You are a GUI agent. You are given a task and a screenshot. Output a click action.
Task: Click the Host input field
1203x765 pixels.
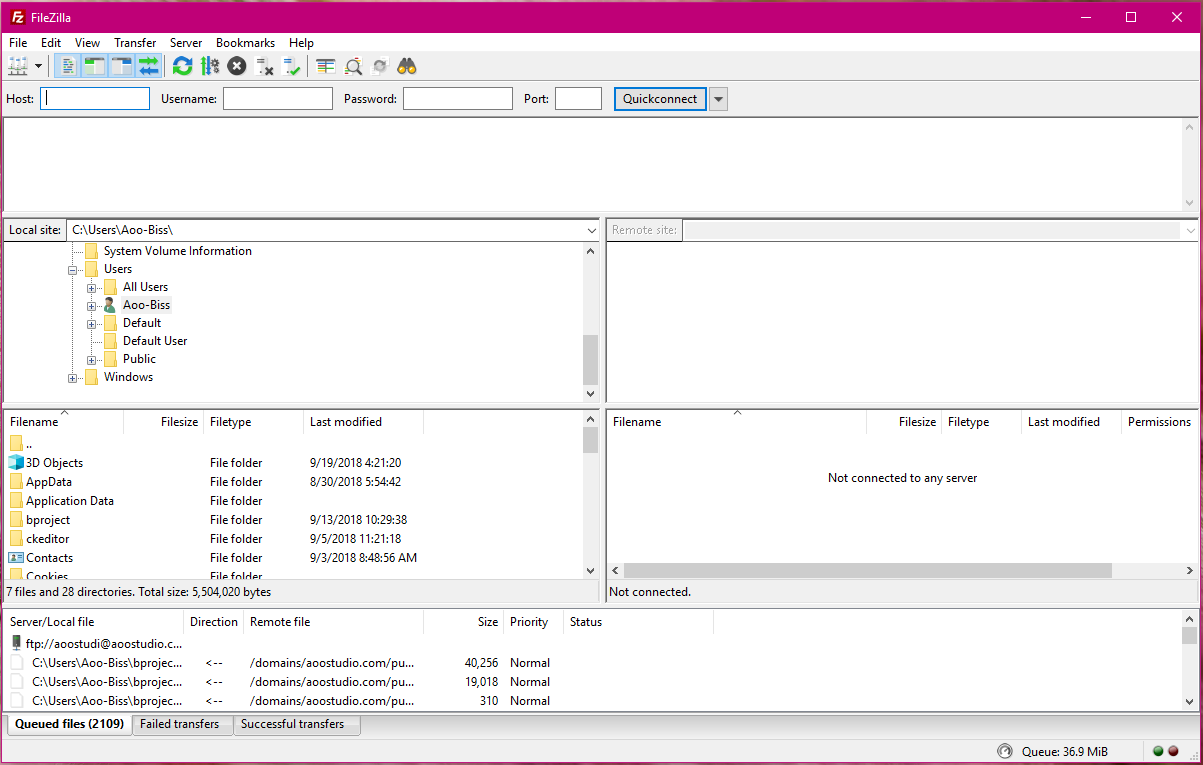tap(95, 99)
